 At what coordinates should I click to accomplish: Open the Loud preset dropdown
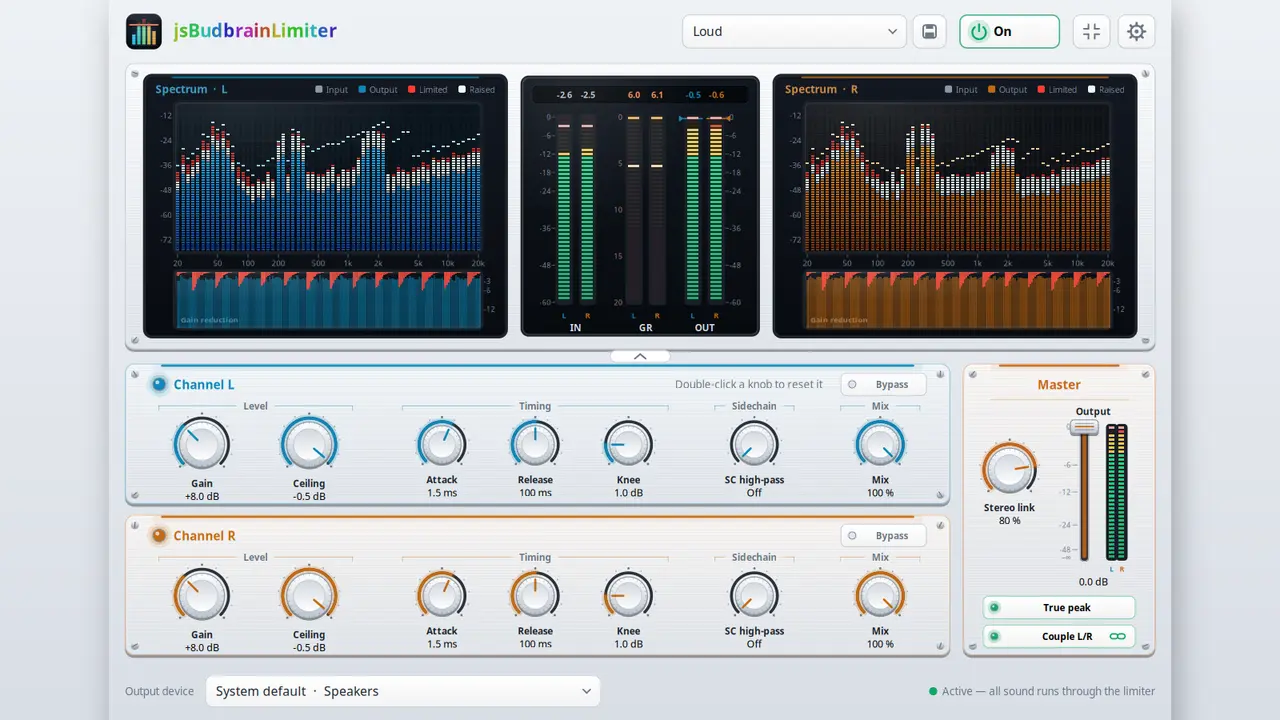794,31
